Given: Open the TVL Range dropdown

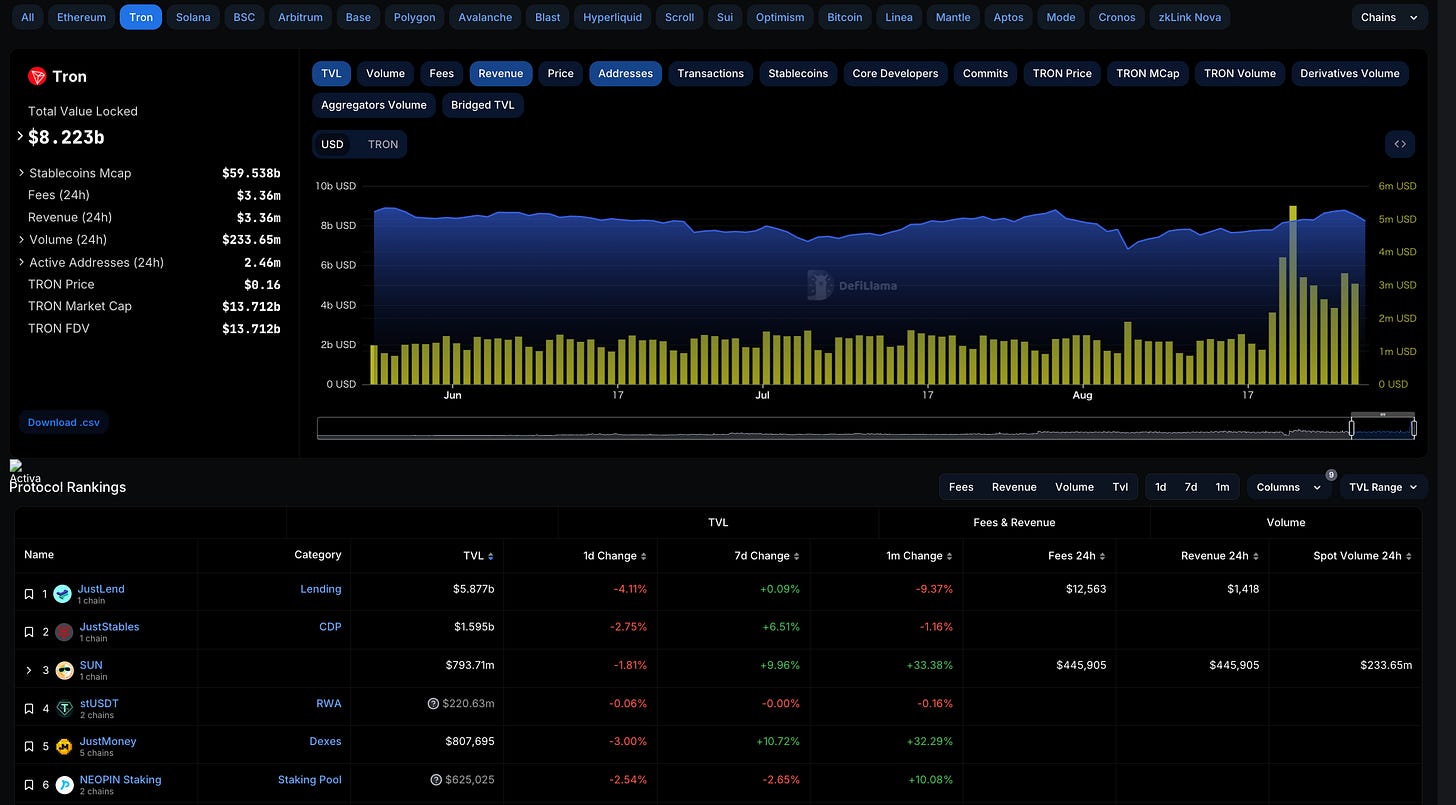Looking at the screenshot, I should click(x=1383, y=487).
